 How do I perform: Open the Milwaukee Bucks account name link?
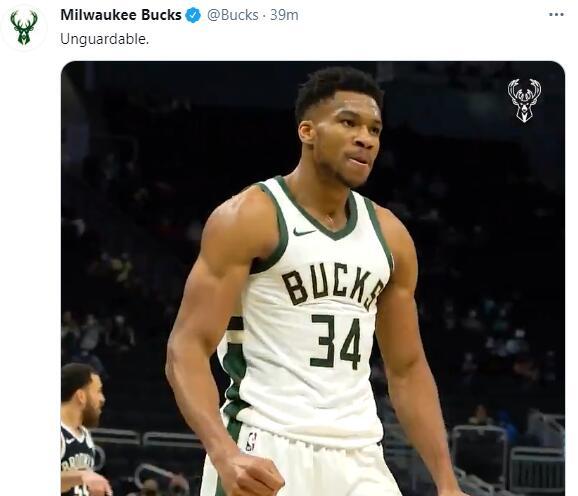(x=121, y=15)
